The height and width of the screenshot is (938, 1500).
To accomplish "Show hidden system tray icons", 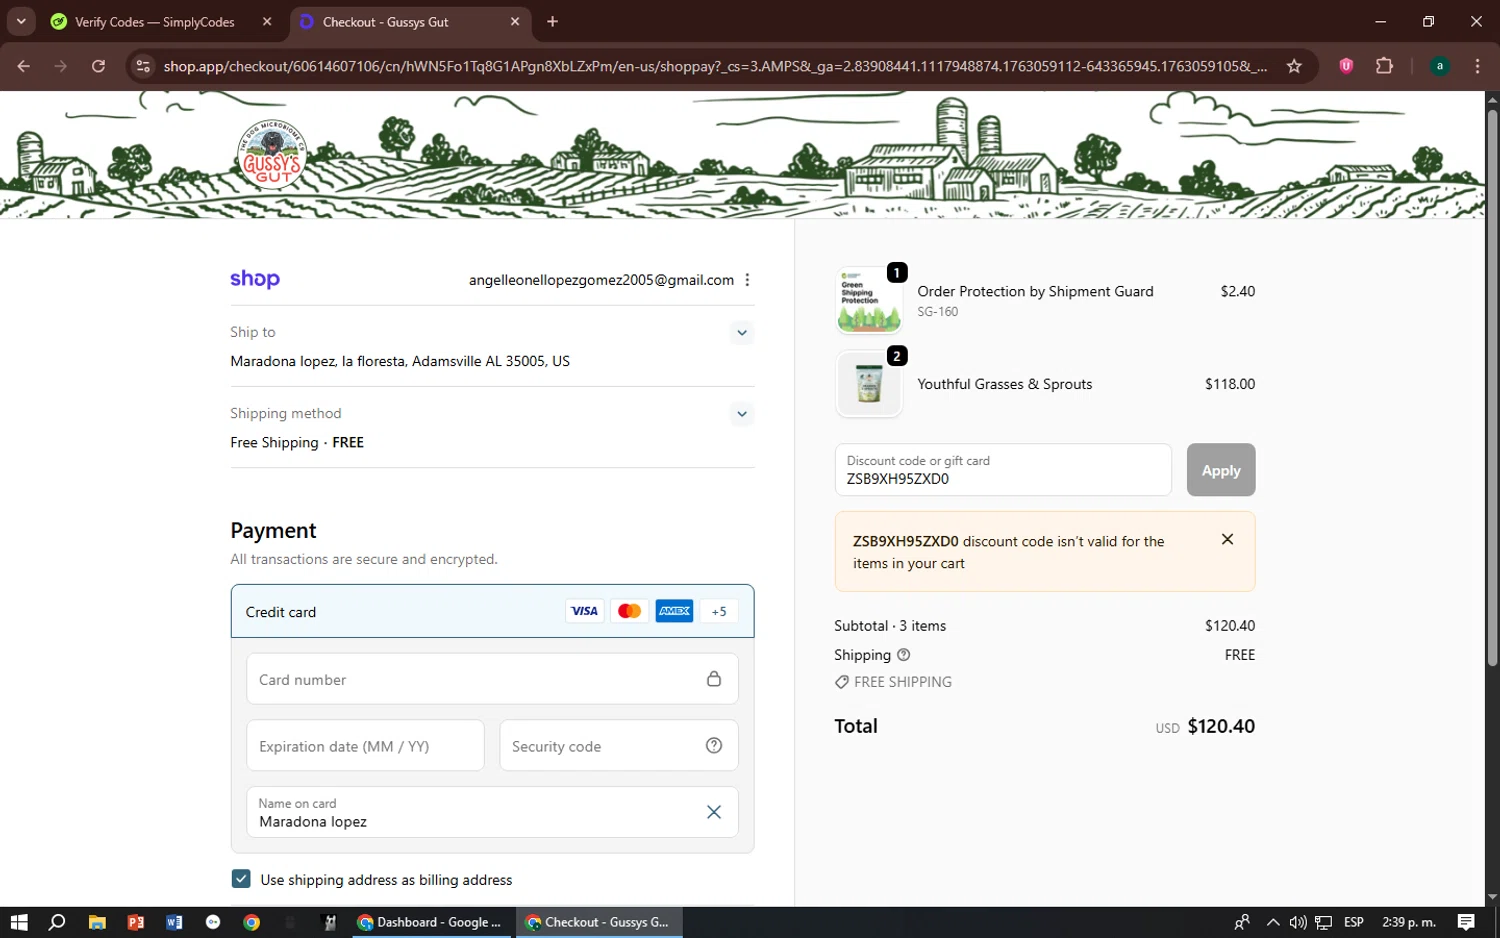I will (1272, 922).
